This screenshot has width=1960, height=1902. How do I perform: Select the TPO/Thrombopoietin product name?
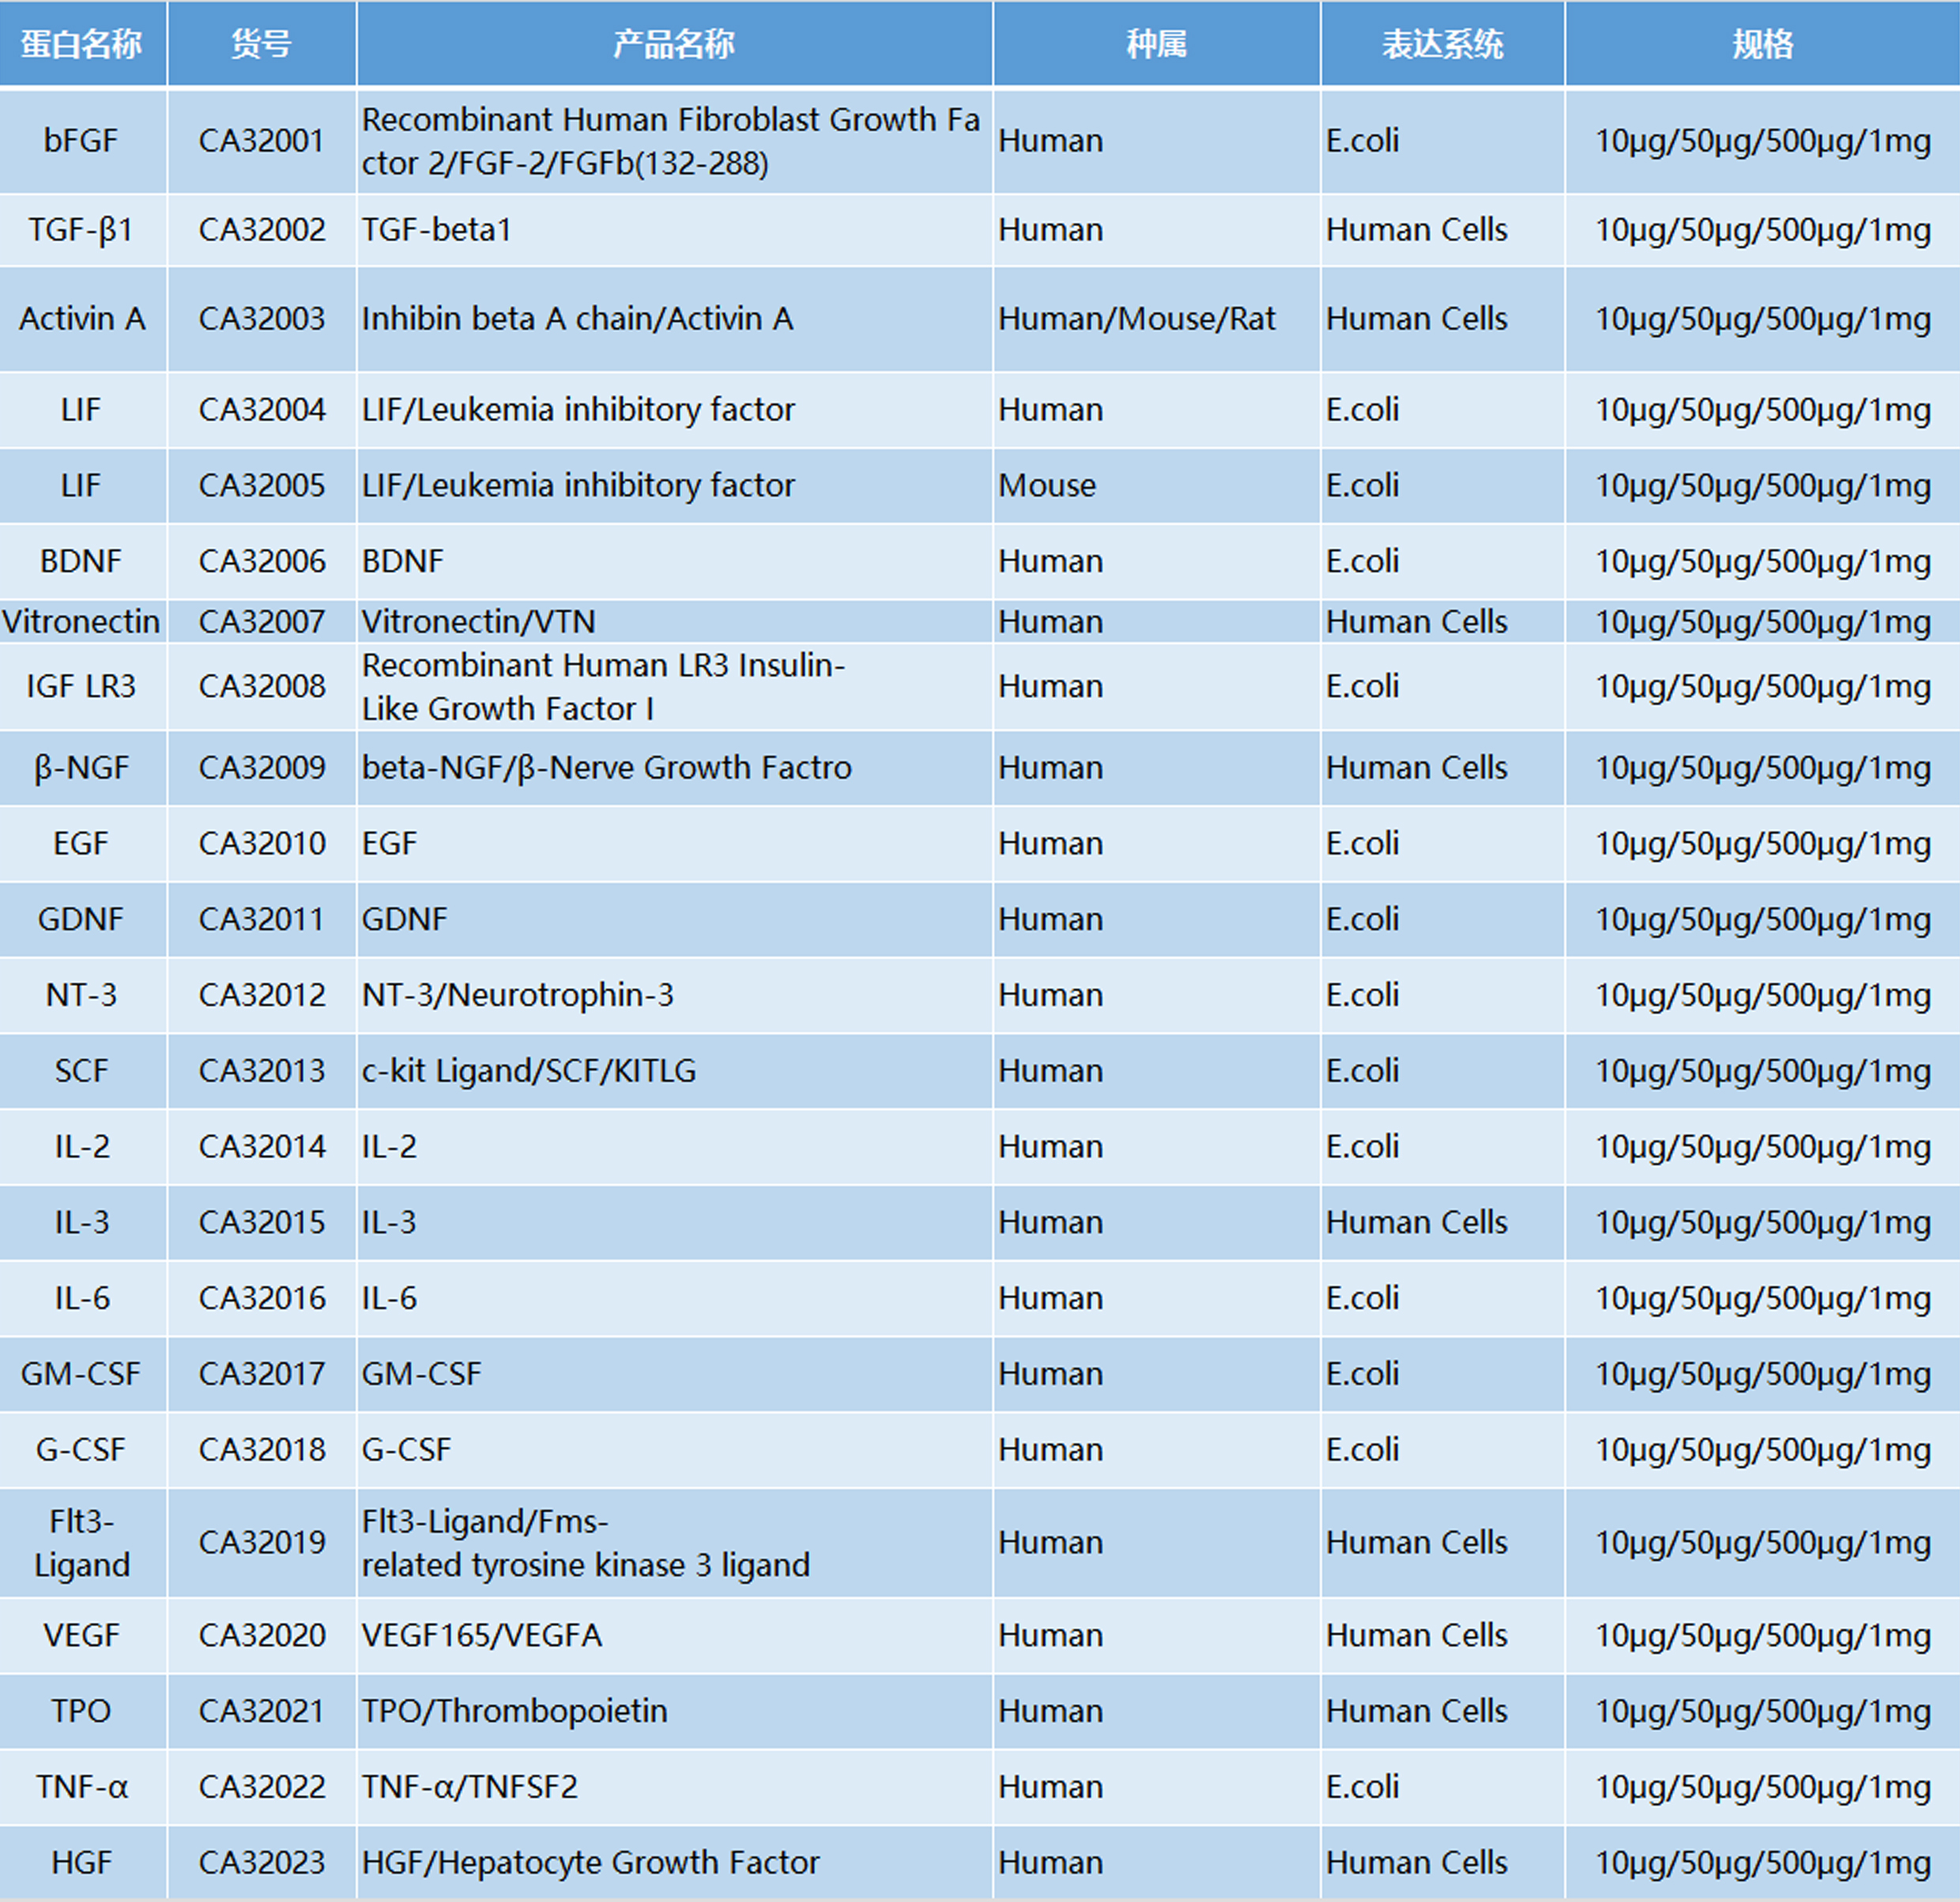pyautogui.click(x=674, y=1712)
